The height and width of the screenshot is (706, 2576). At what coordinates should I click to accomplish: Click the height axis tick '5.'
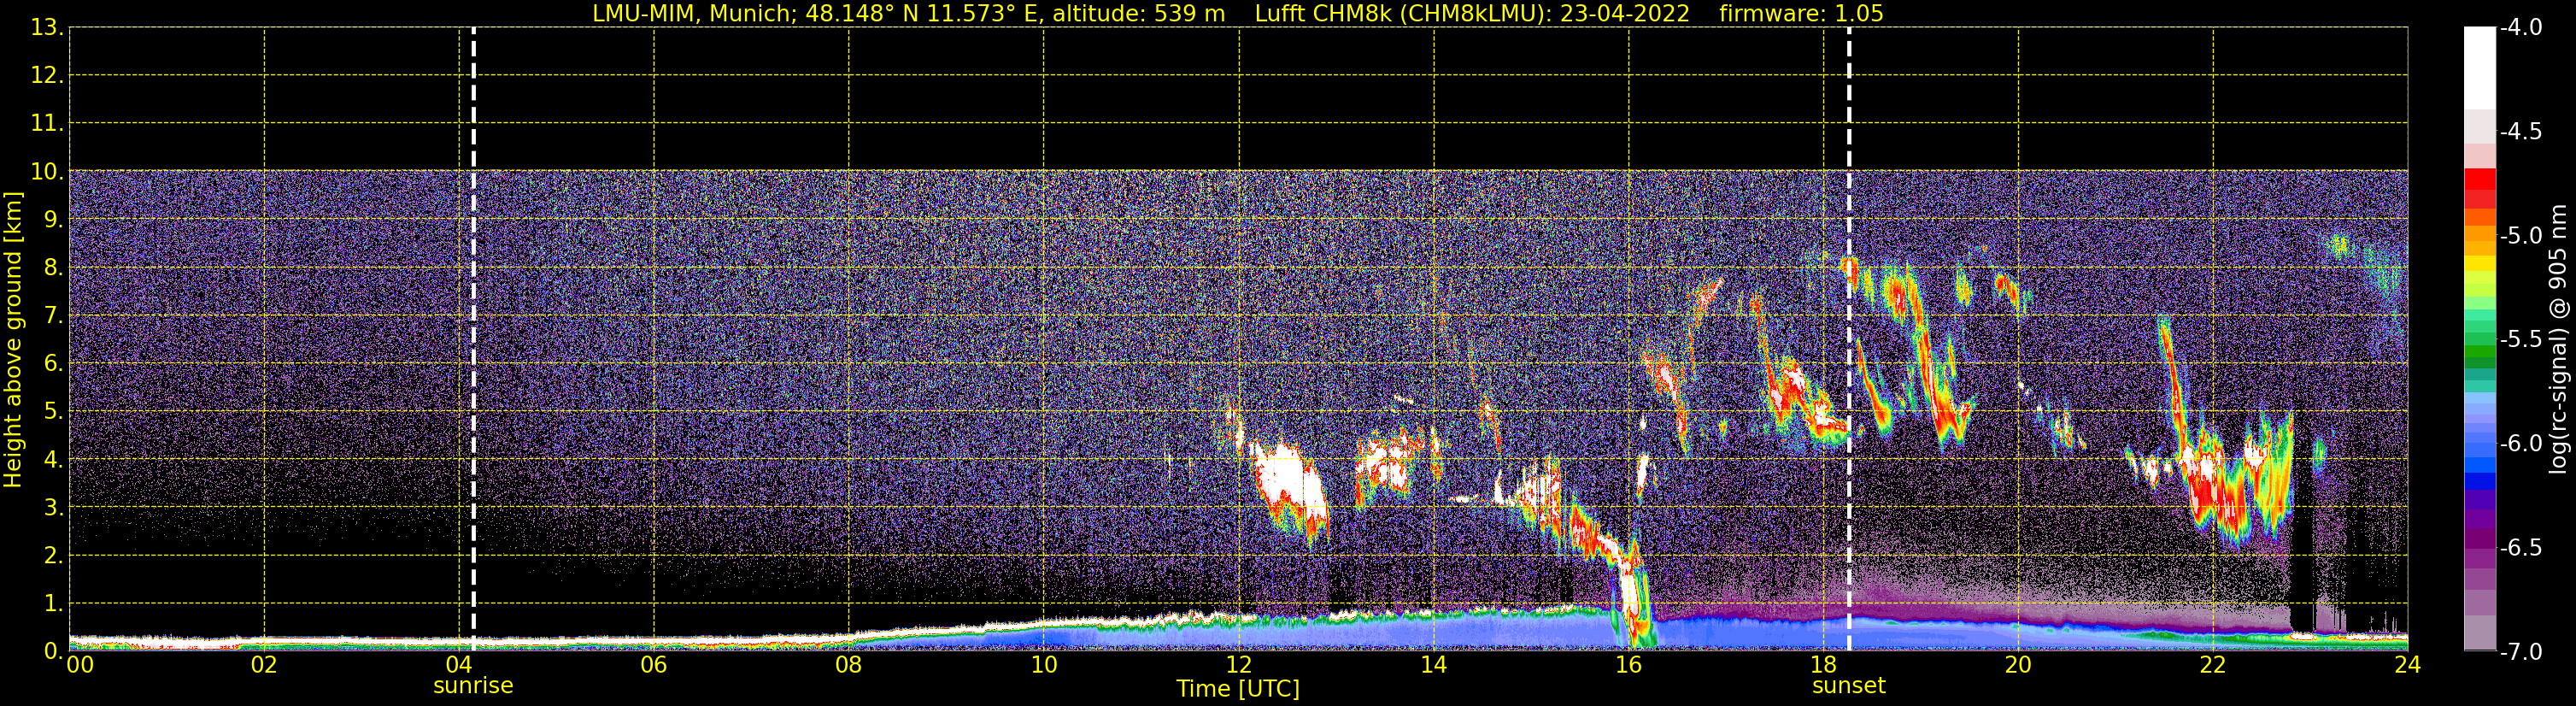tap(53, 411)
